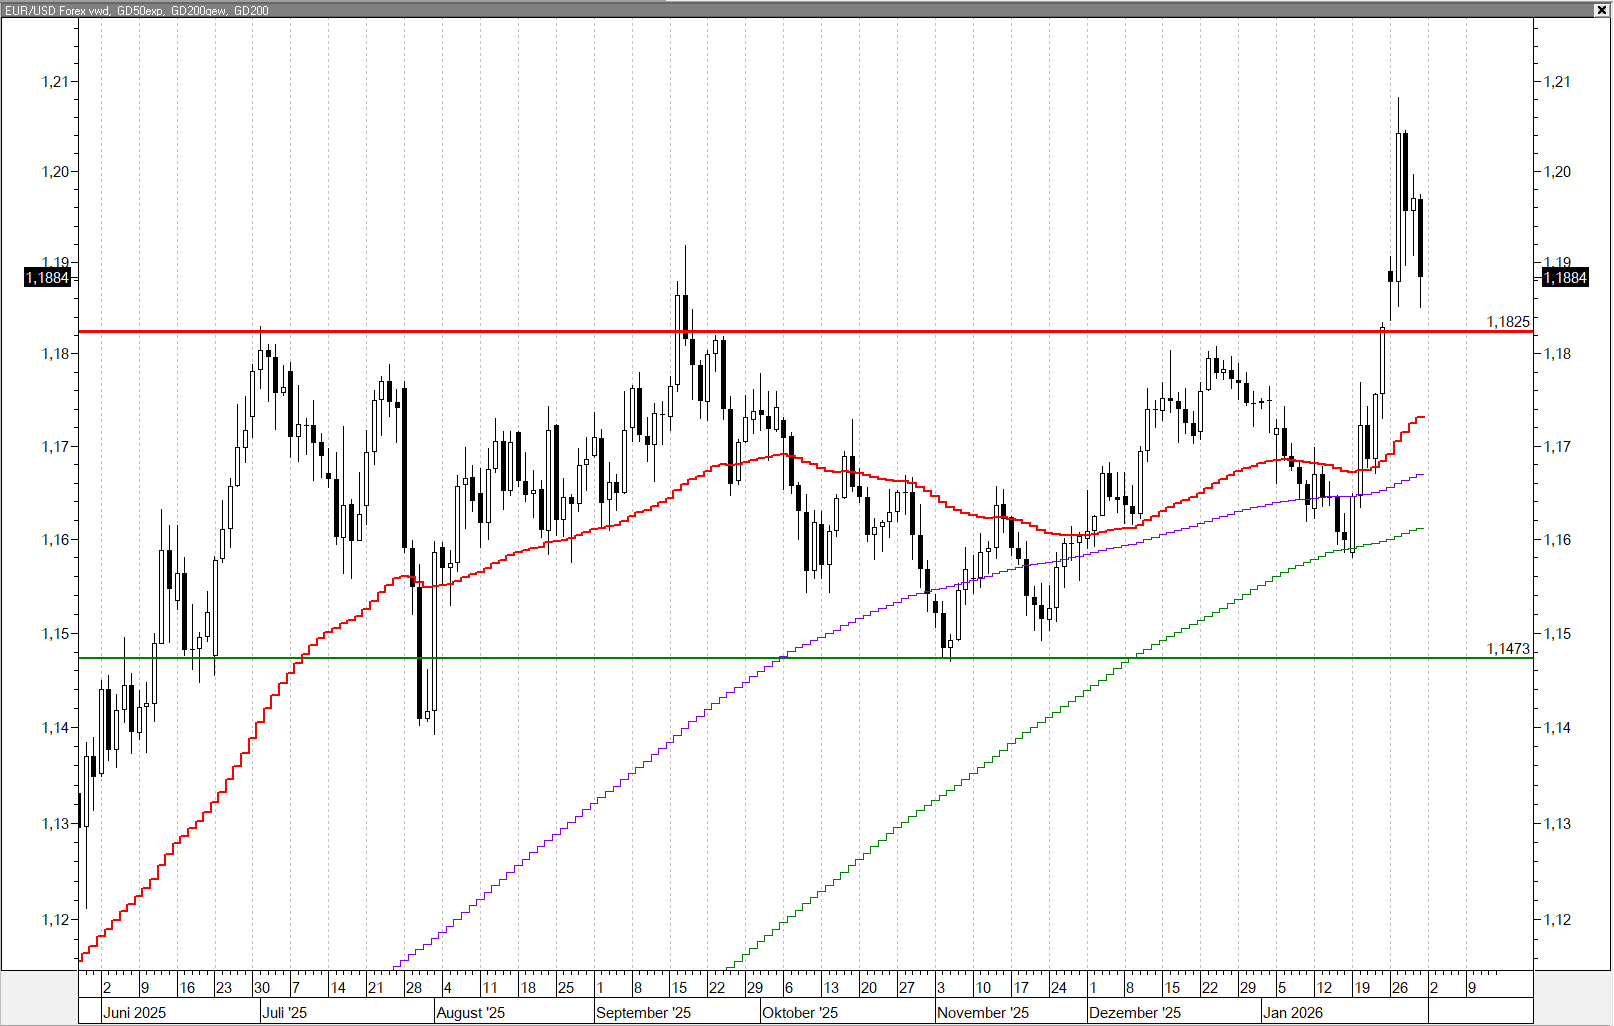The image size is (1614, 1026).
Task: Click the Juni 2025 month label
Action: [x=135, y=1013]
